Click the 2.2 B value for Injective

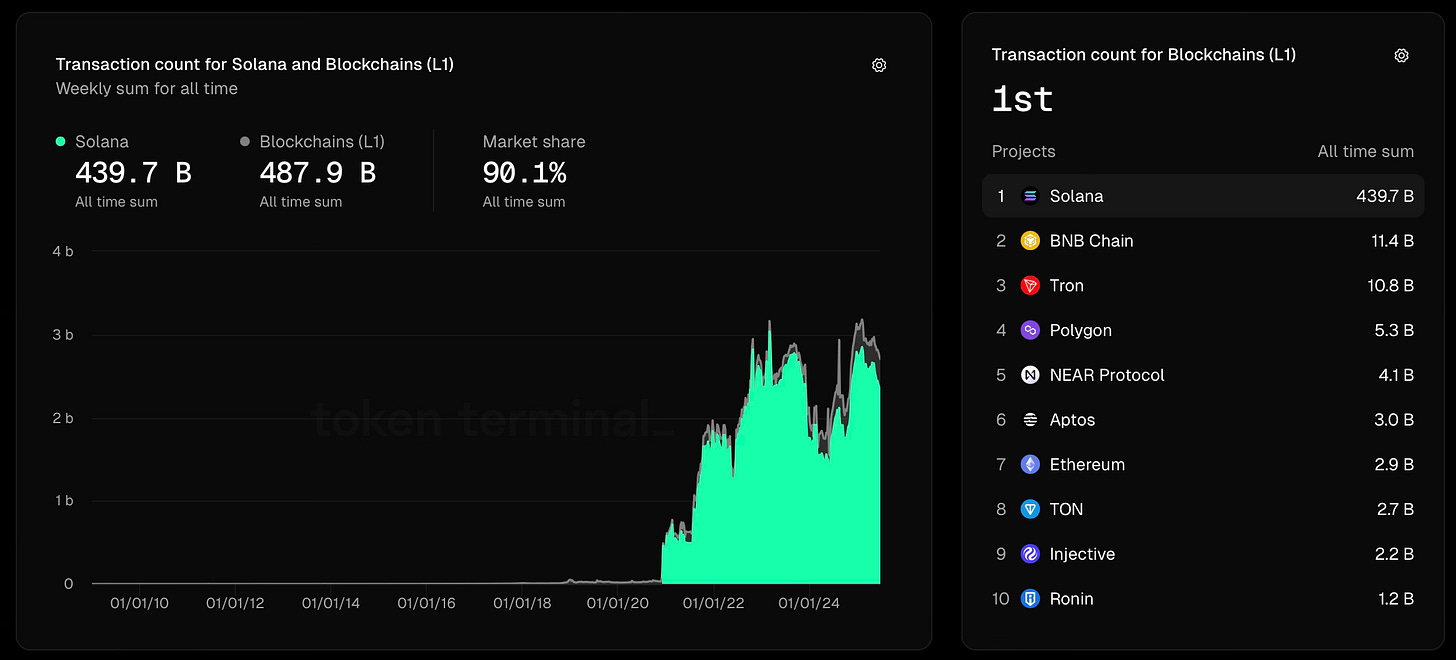[1396, 554]
